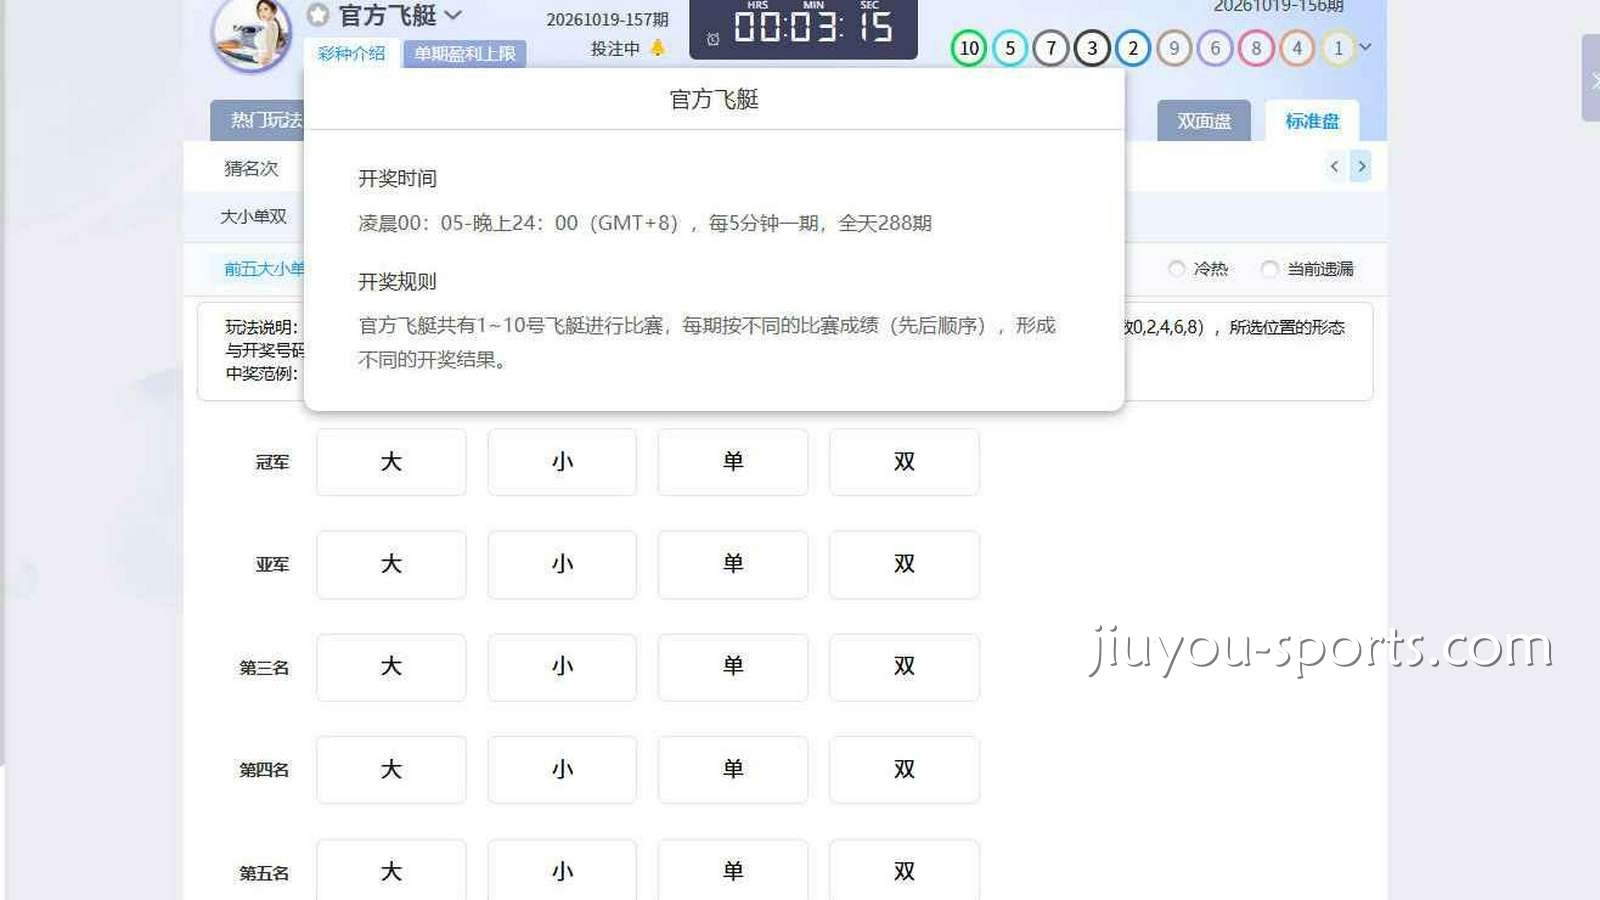
Task: Choose 大 for 冠军
Action: (391, 462)
